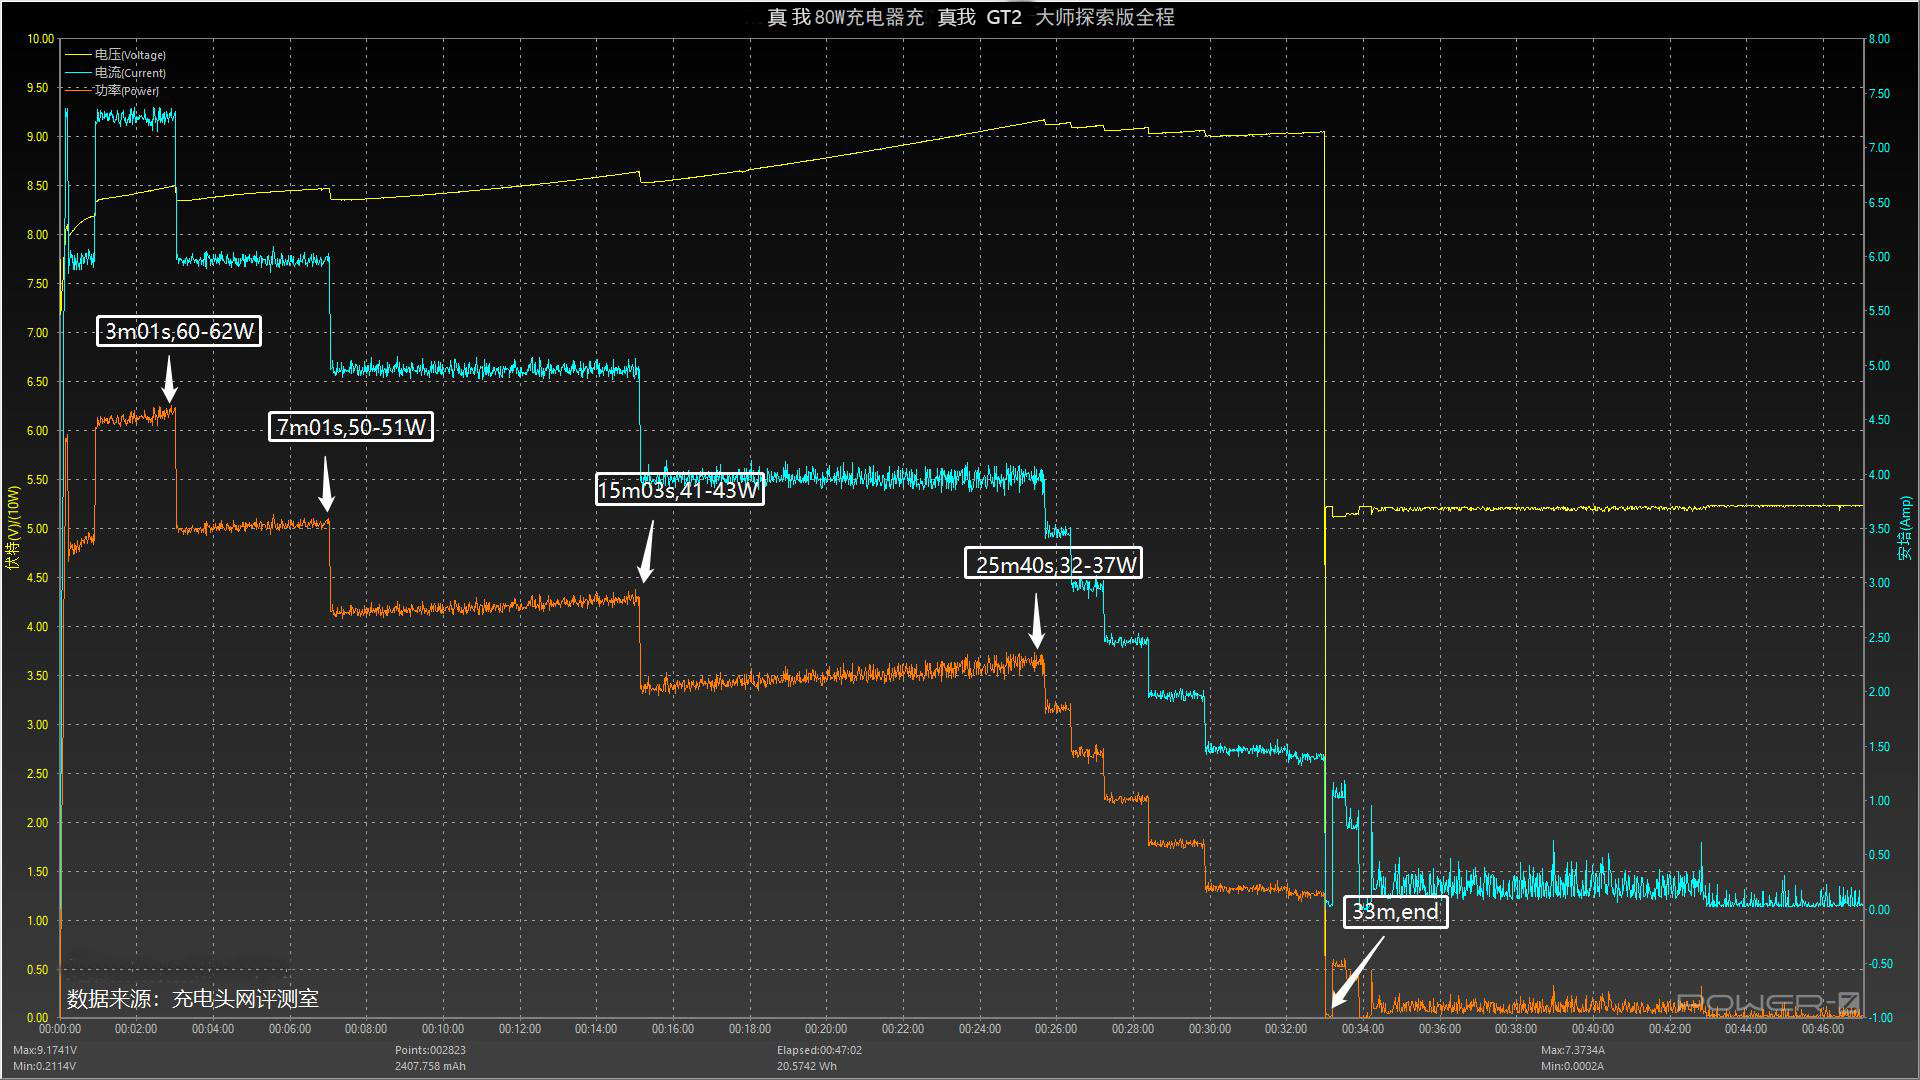Screen dimensions: 1920x1080
Task: Click the 4.00 tick on current axis
Action: (x=1879, y=475)
